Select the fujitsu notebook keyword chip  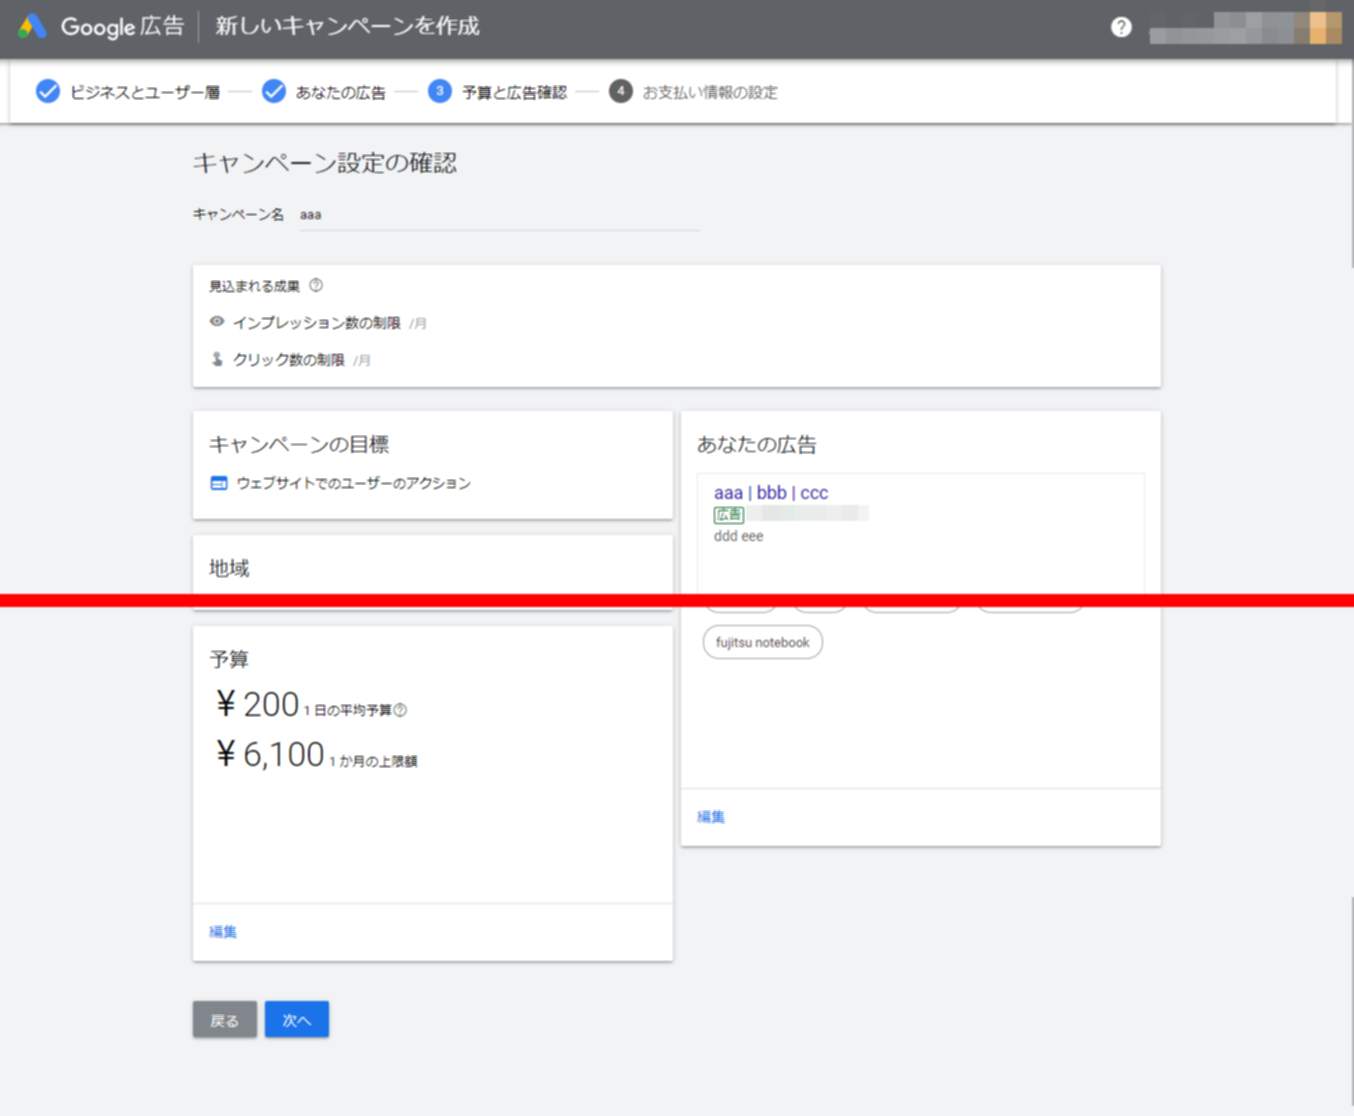(762, 642)
